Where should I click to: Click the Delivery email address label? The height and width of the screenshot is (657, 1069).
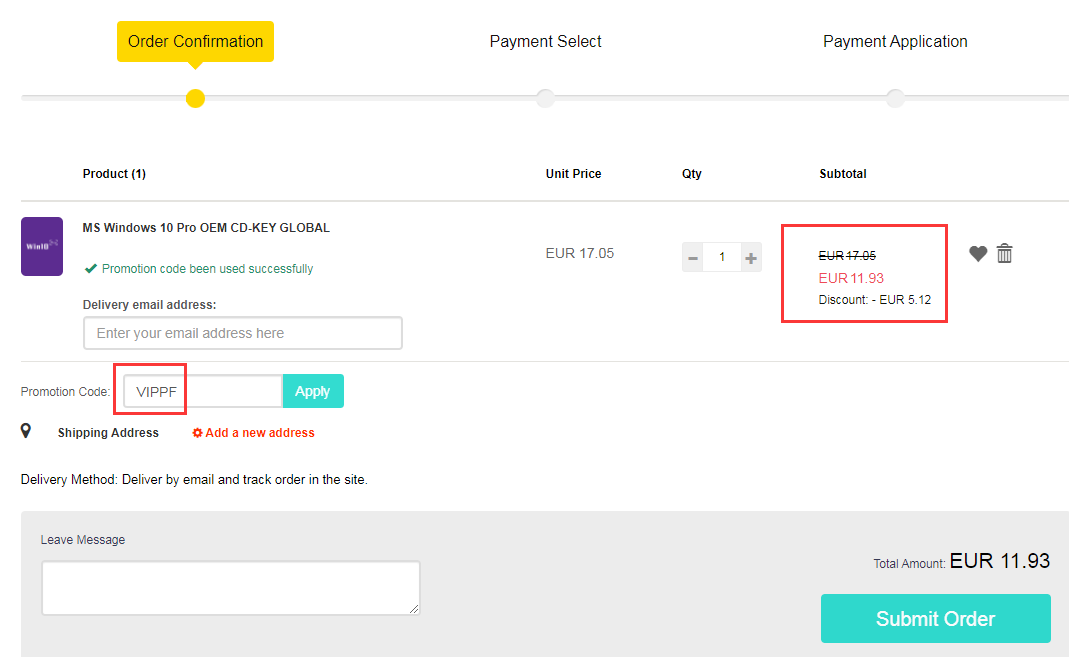pyautogui.click(x=149, y=305)
